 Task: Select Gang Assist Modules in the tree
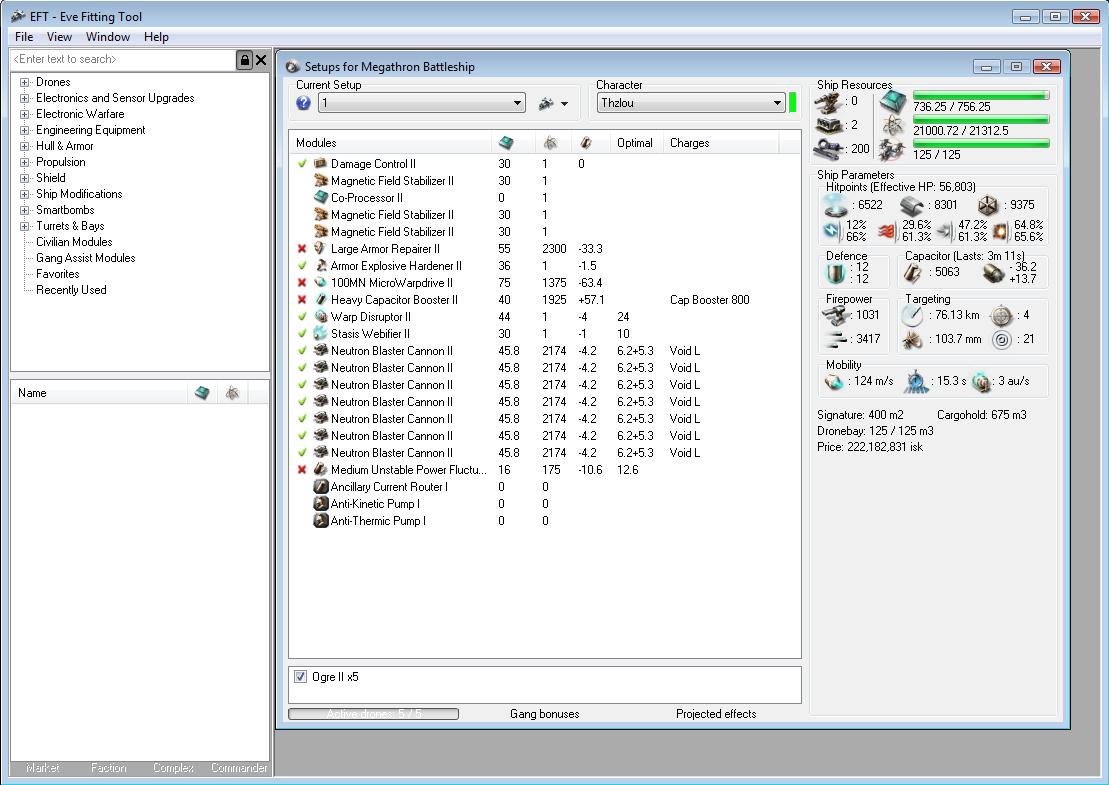(86, 258)
